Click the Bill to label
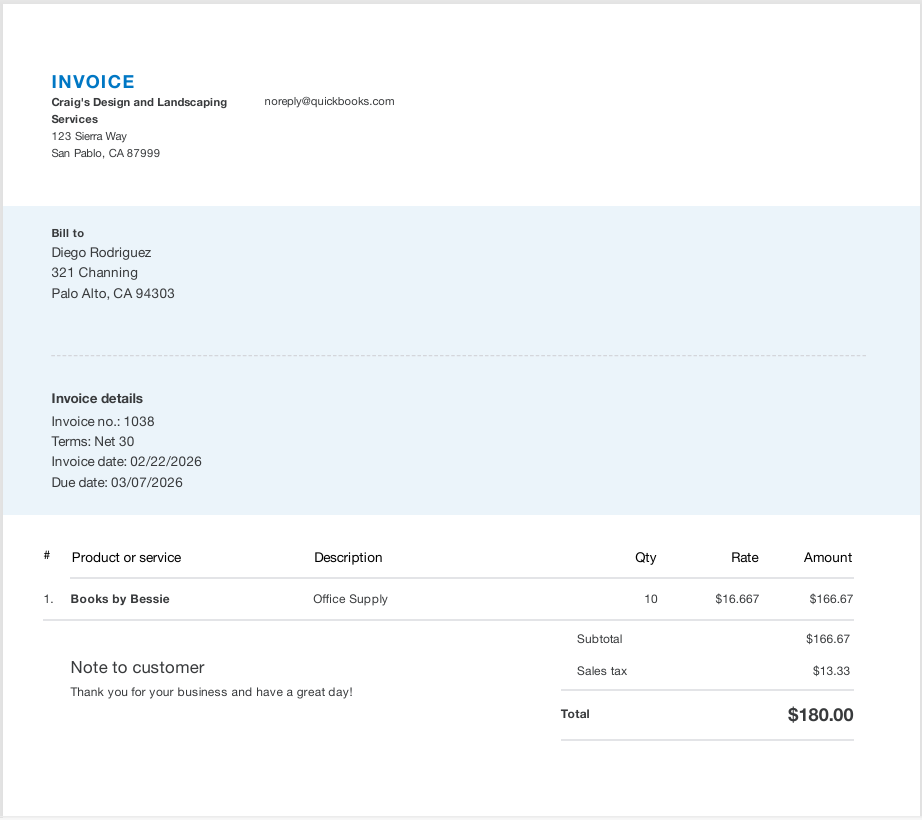 click(68, 233)
